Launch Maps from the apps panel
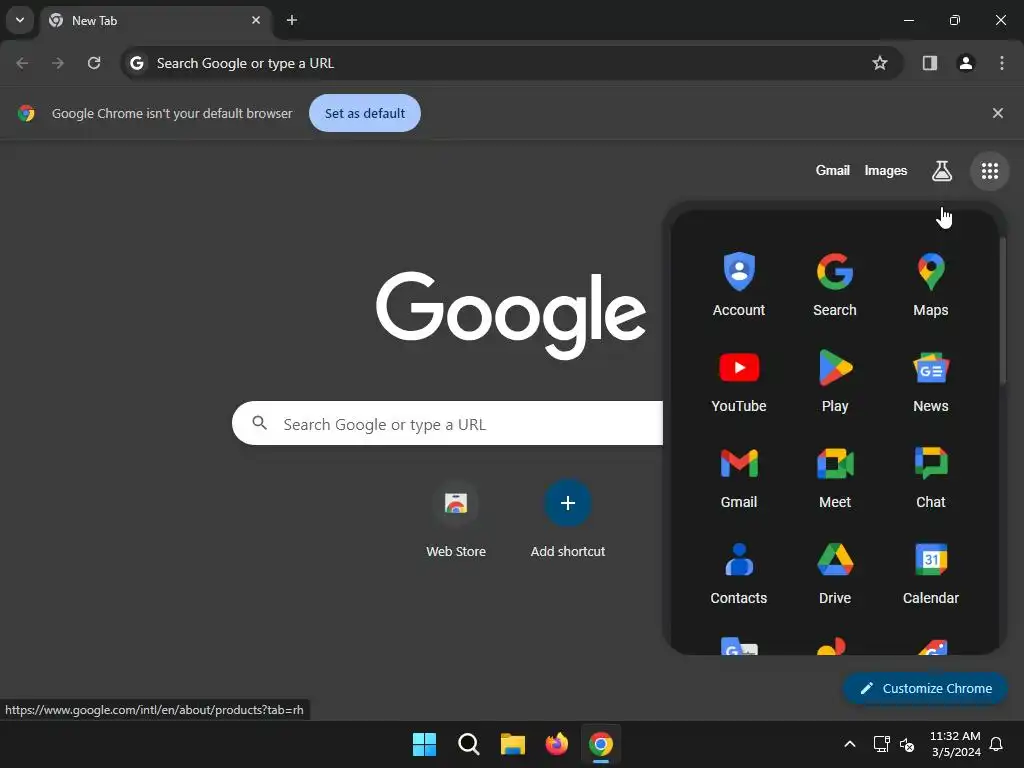This screenshot has width=1024, height=768. pos(931,284)
